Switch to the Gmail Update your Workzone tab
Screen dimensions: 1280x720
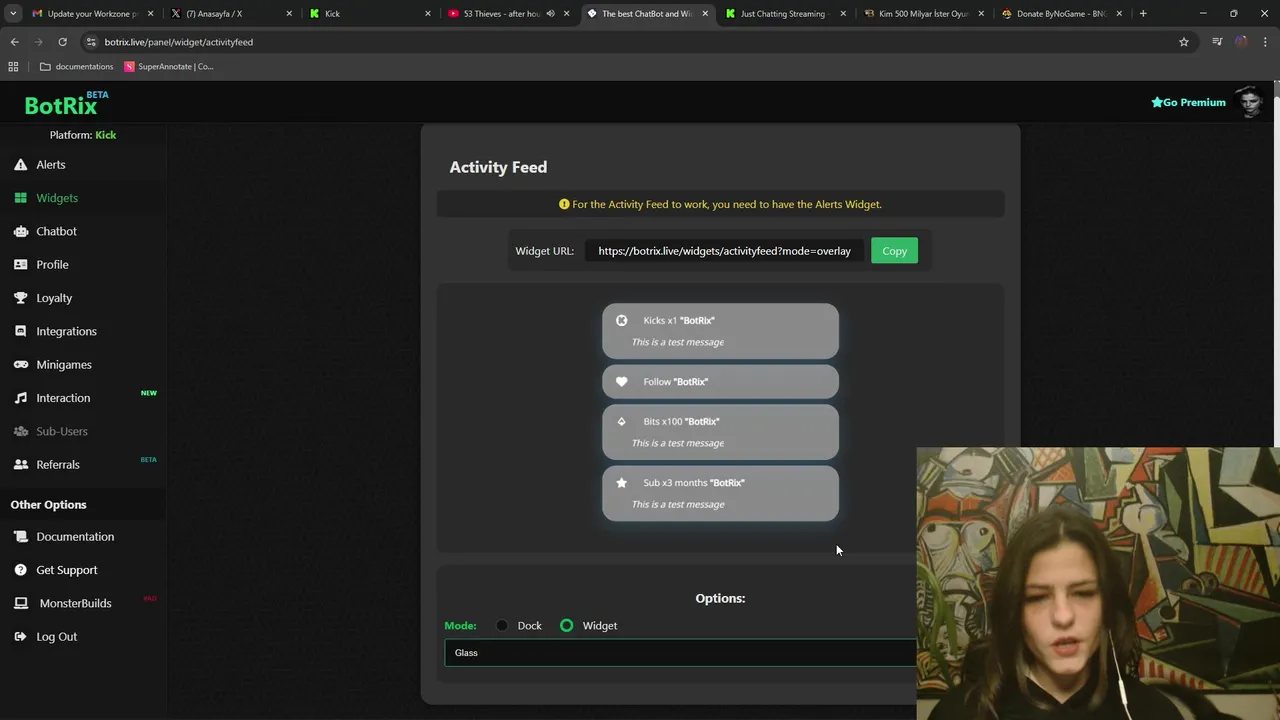point(92,14)
